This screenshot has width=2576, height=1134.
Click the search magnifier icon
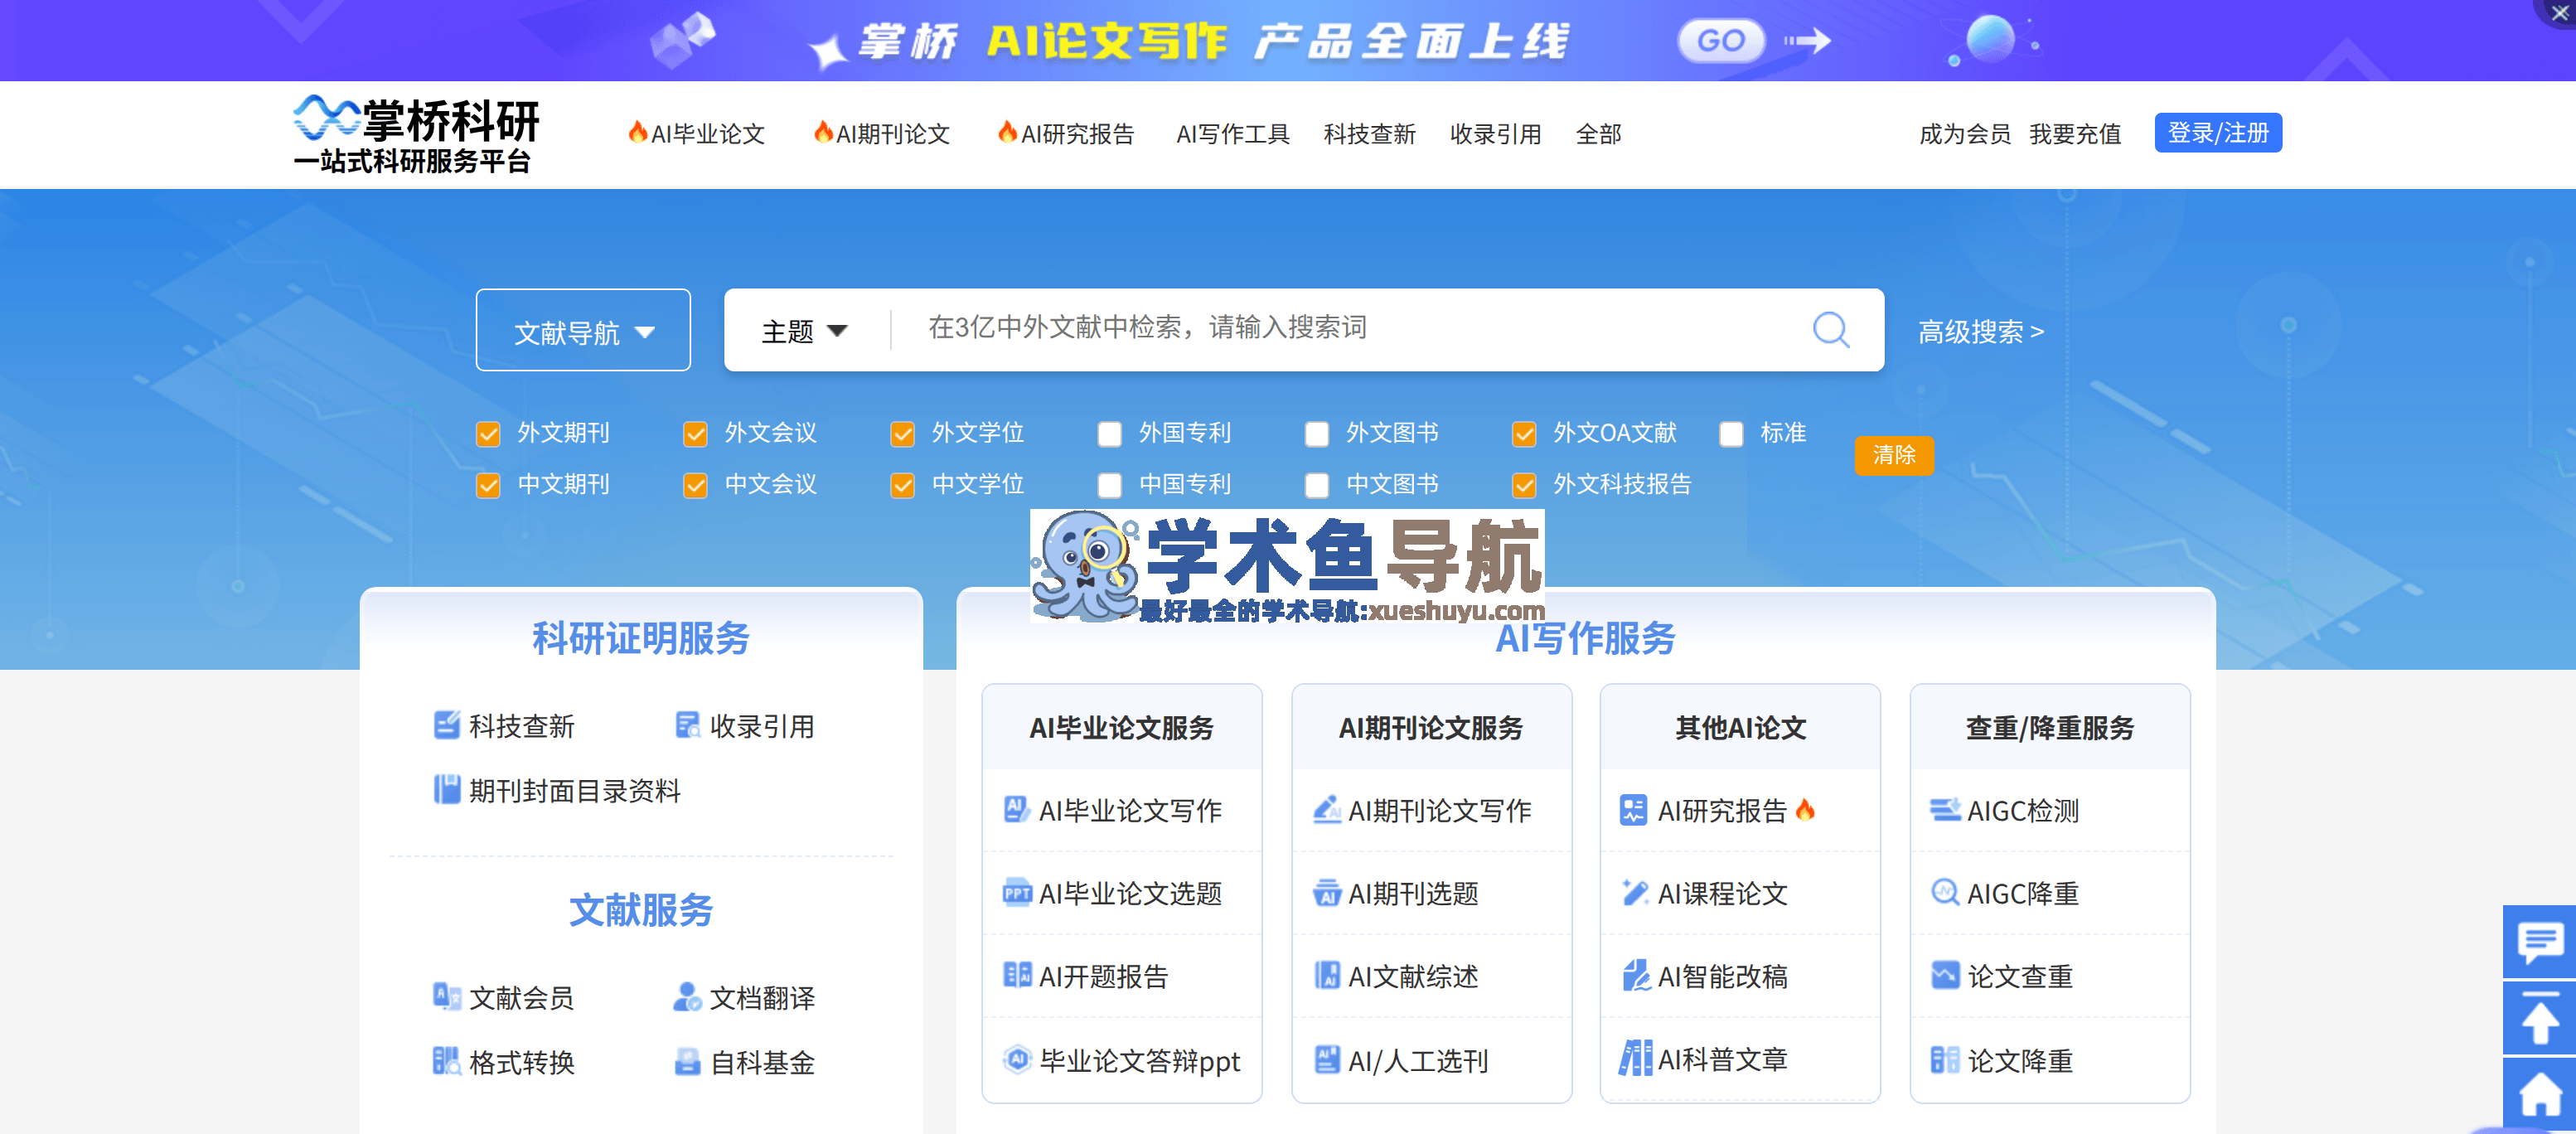1830,329
